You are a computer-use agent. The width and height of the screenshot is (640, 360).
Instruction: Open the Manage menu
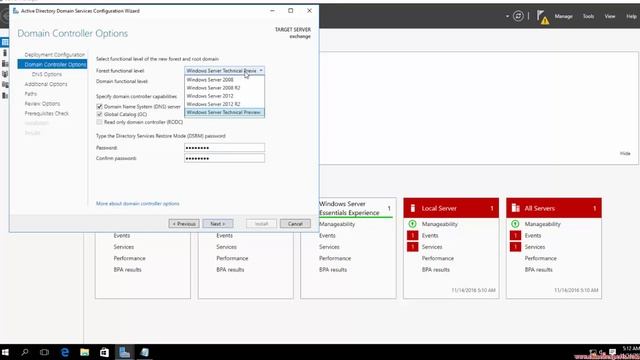pos(563,16)
